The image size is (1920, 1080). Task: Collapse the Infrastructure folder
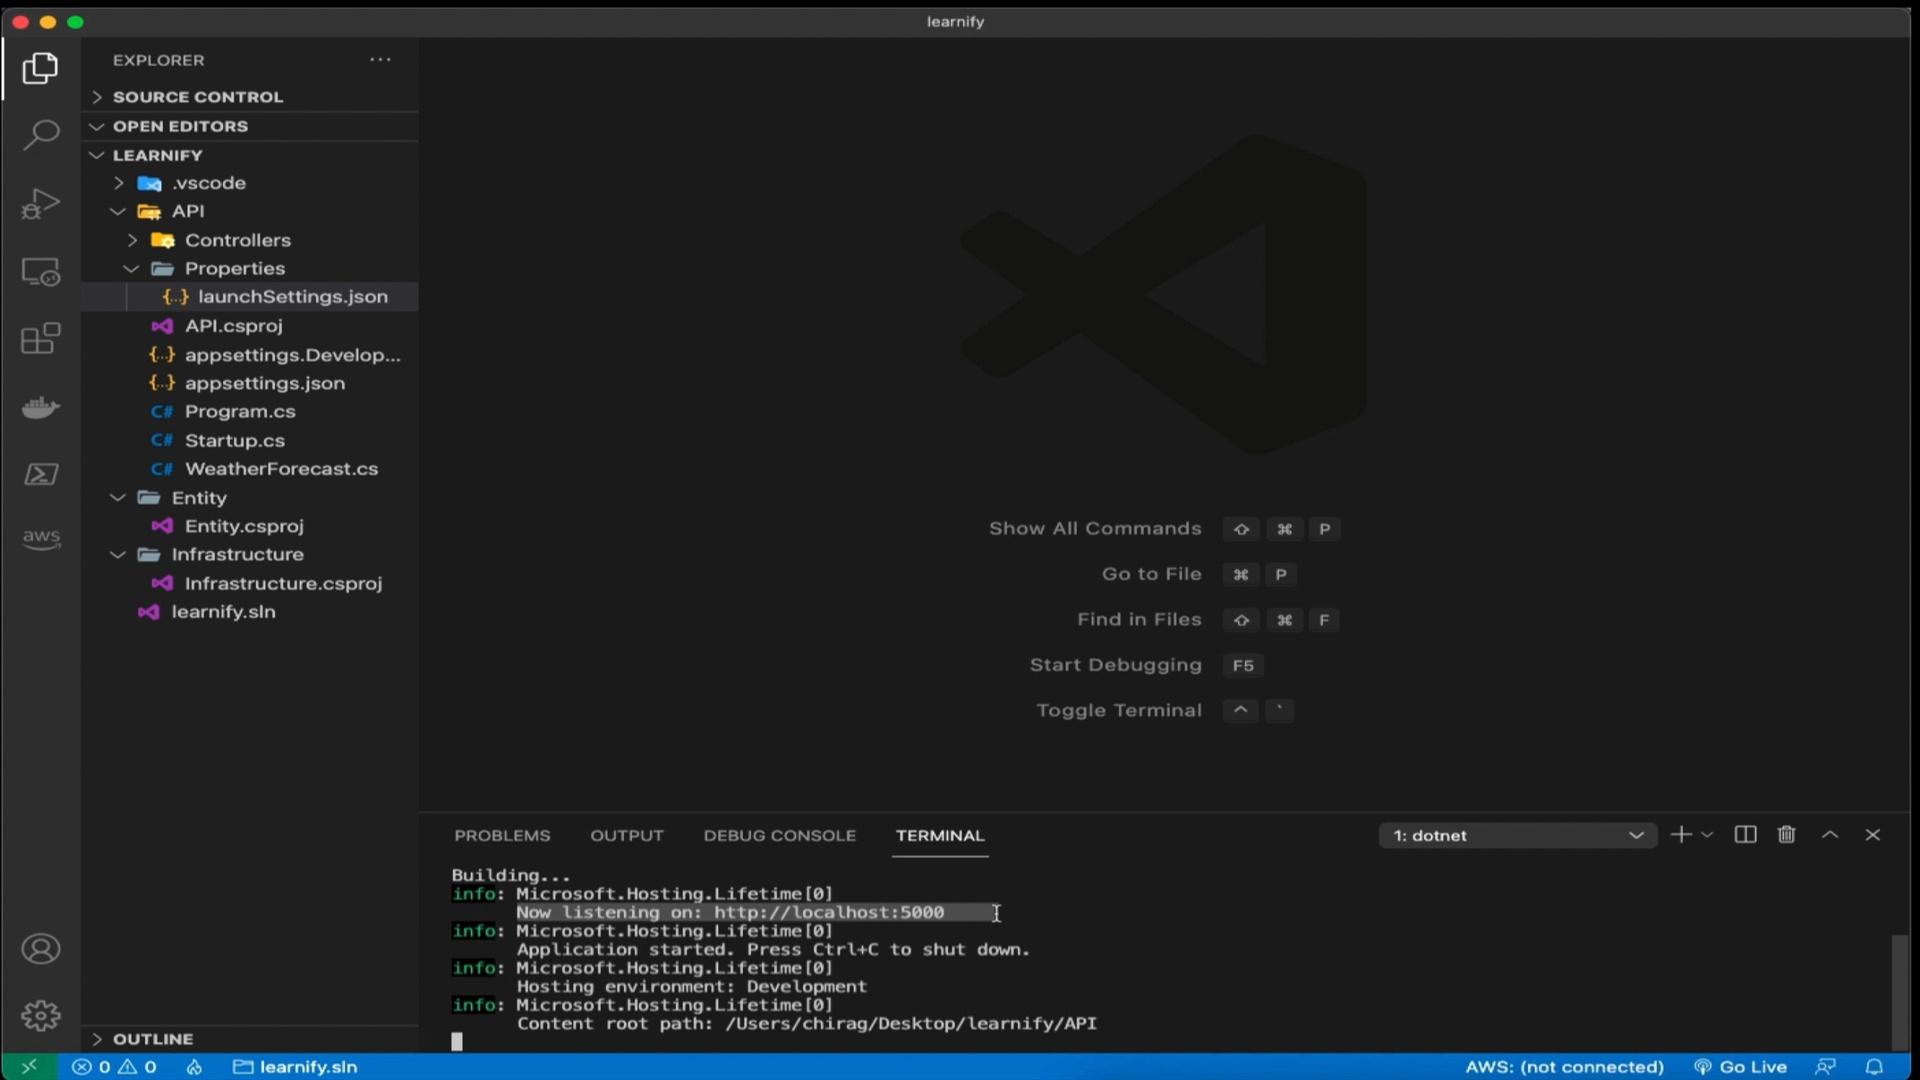[x=250, y=554]
